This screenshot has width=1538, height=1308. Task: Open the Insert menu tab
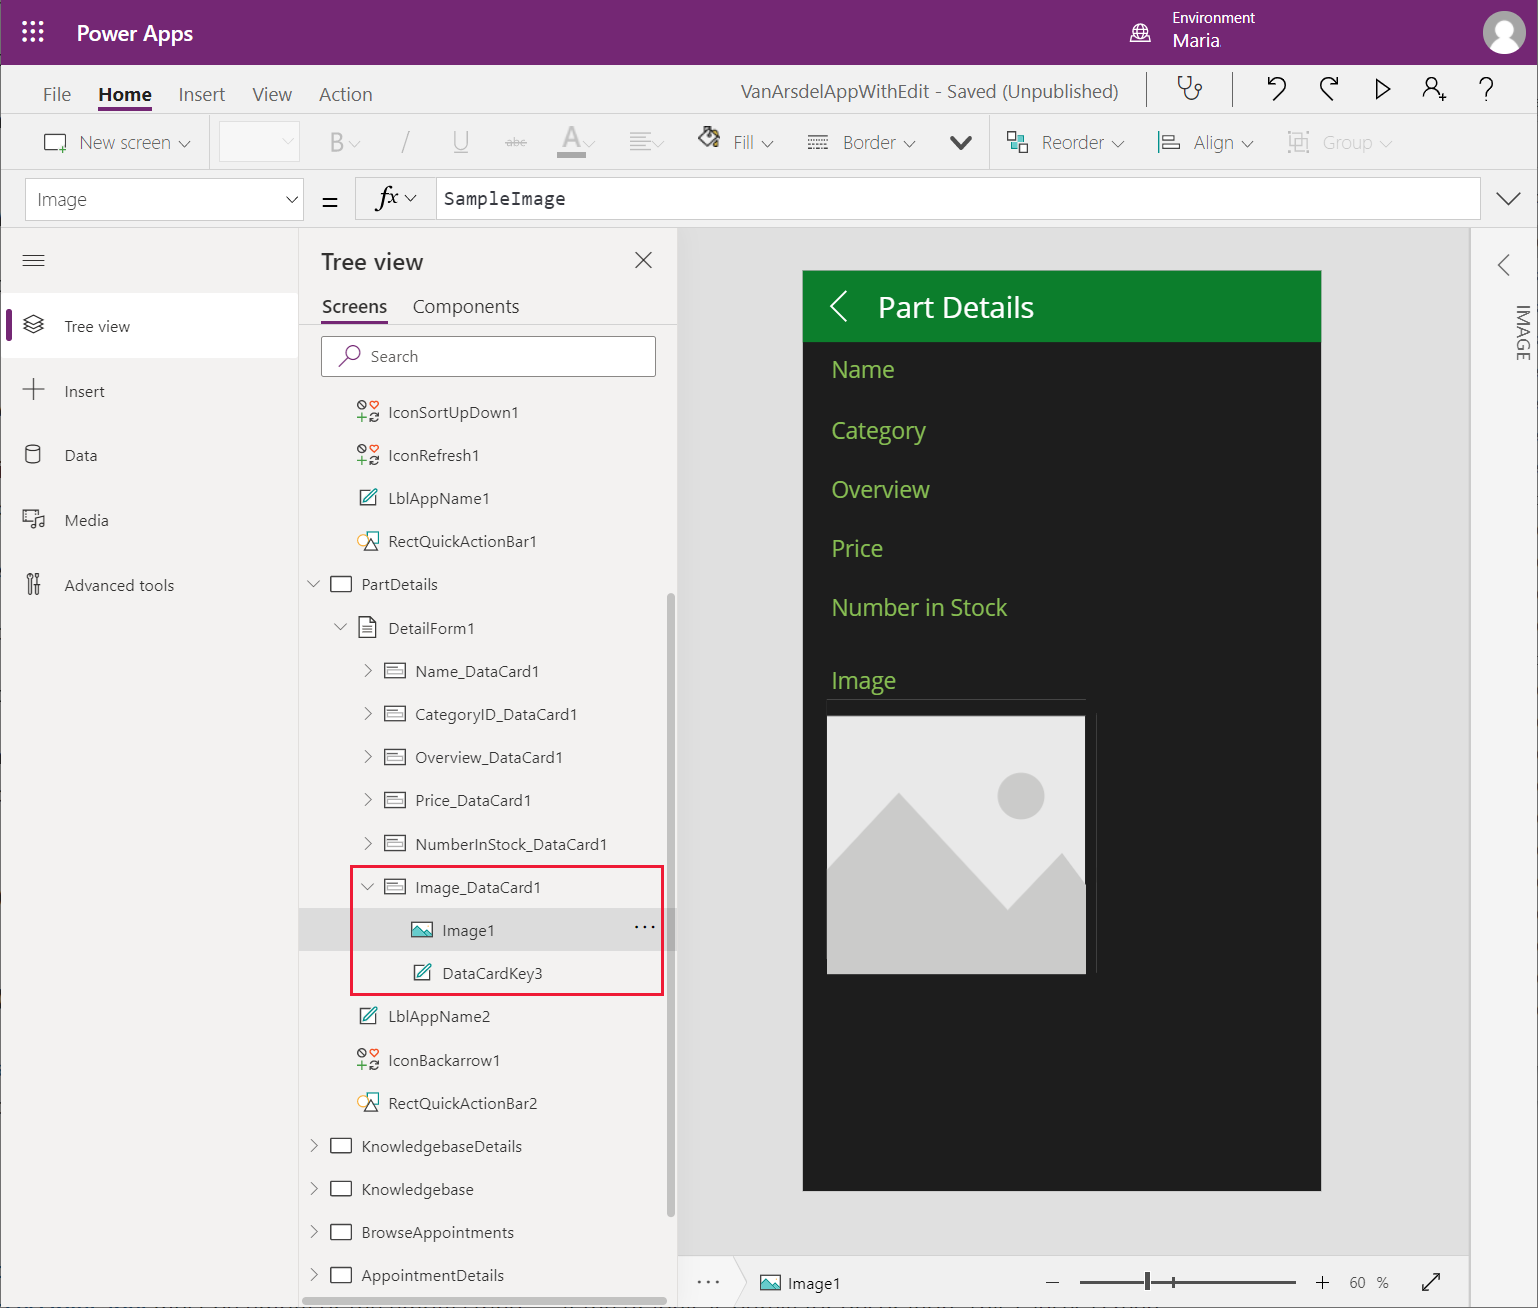pyautogui.click(x=201, y=95)
